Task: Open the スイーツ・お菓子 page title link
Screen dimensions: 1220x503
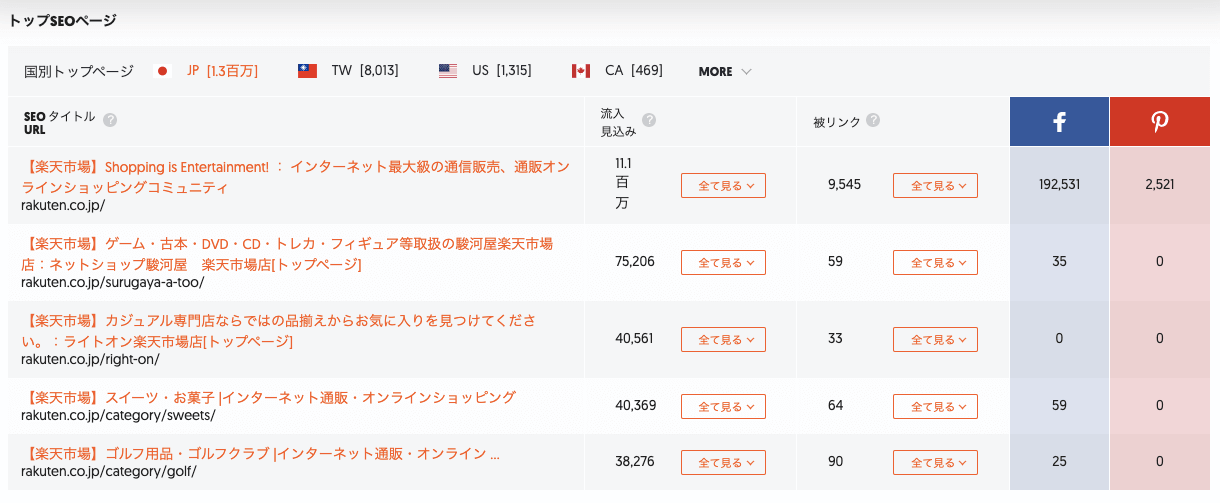Action: [x=268, y=397]
